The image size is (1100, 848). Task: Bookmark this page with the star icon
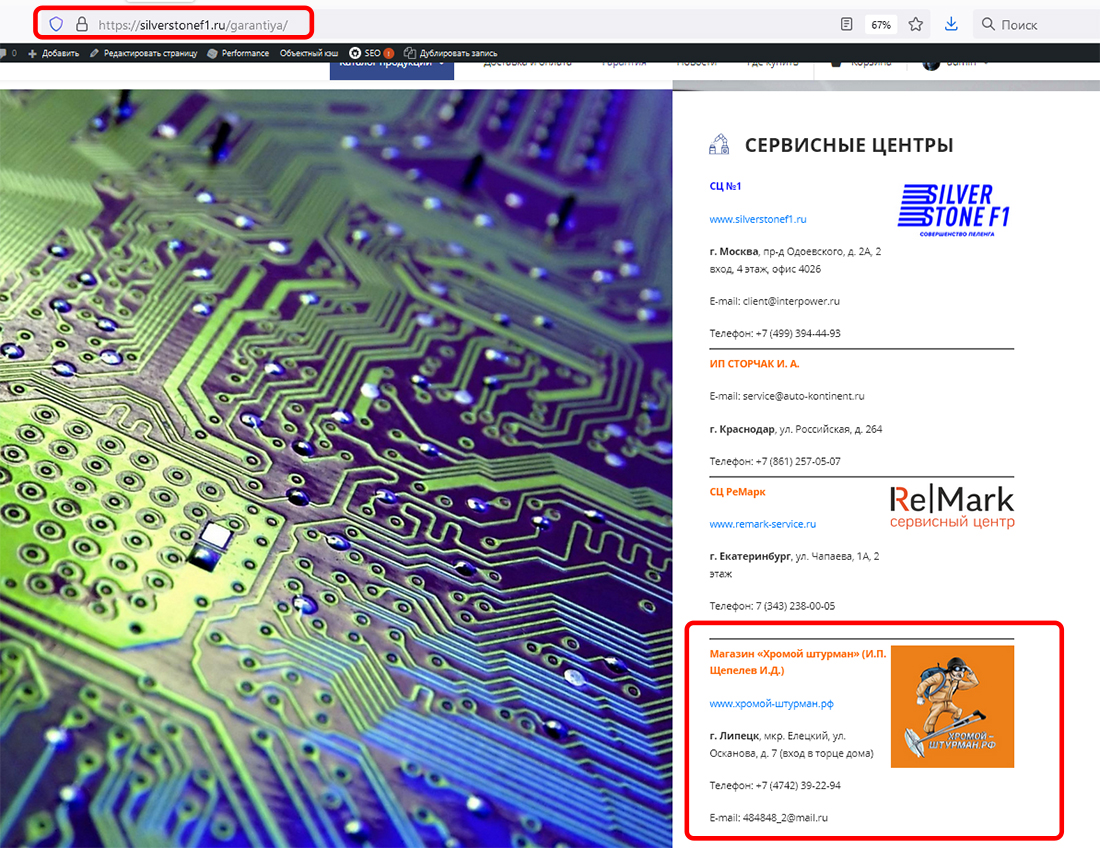pyautogui.click(x=915, y=25)
